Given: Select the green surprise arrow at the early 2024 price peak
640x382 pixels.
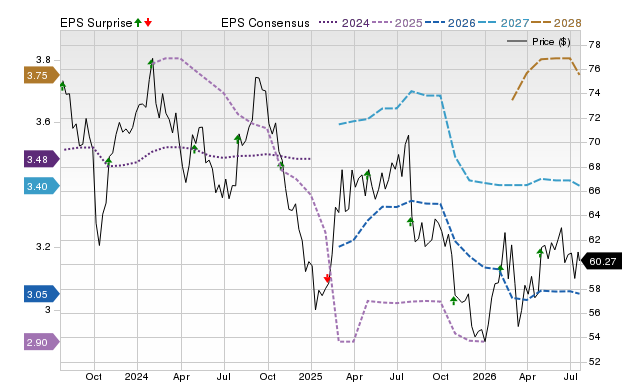Looking at the screenshot, I should click(x=151, y=63).
